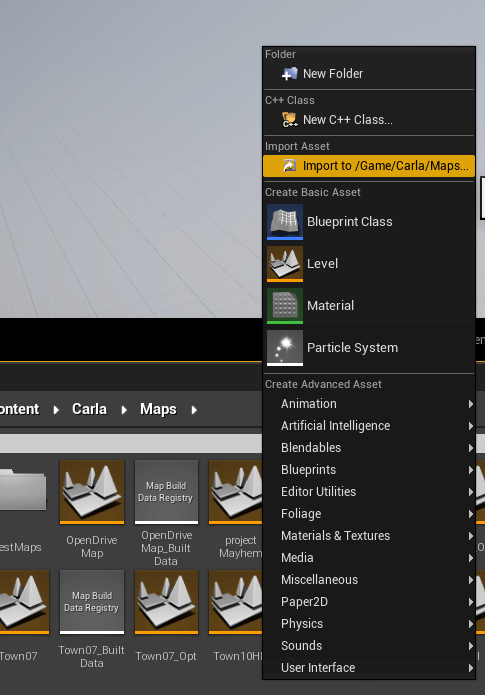Expand the Paper2D submenu
This screenshot has width=485, height=695.
click(x=369, y=602)
